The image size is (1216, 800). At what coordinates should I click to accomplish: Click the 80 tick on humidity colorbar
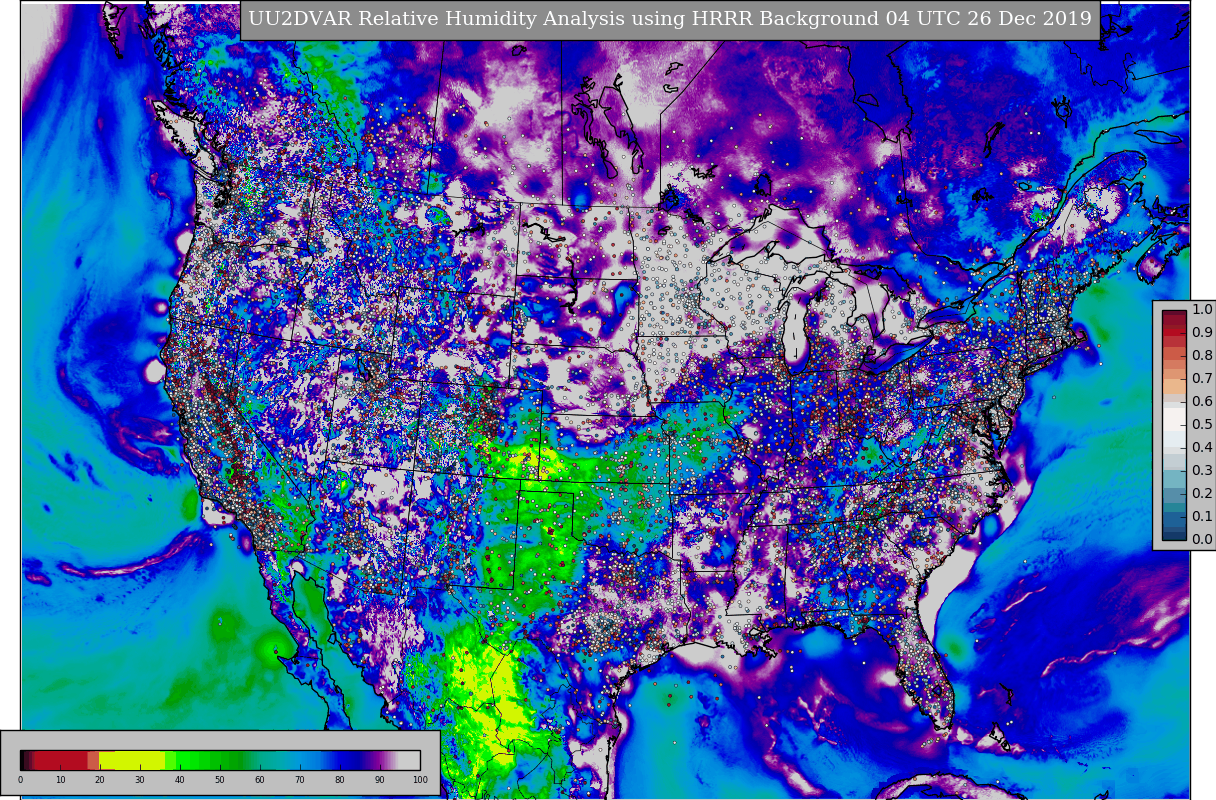340,780
